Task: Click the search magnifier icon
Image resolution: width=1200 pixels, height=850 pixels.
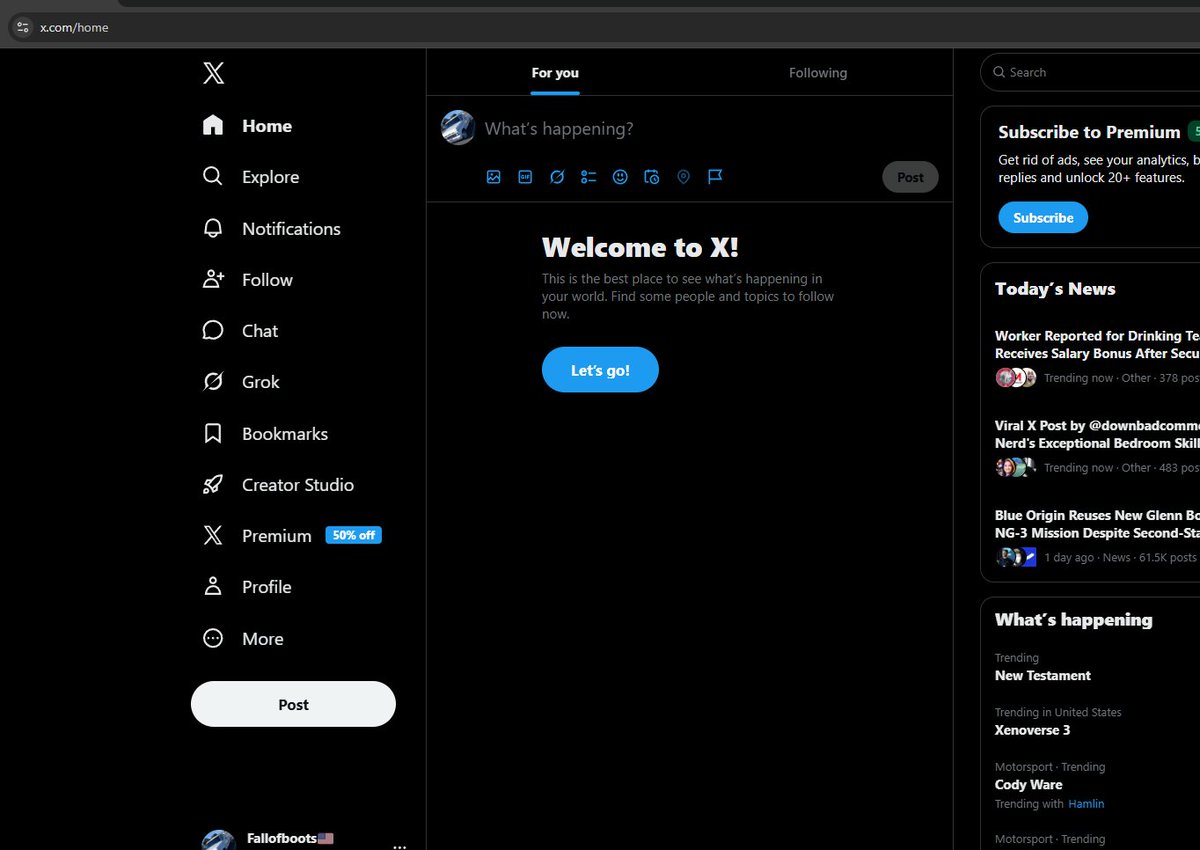Action: coord(999,72)
